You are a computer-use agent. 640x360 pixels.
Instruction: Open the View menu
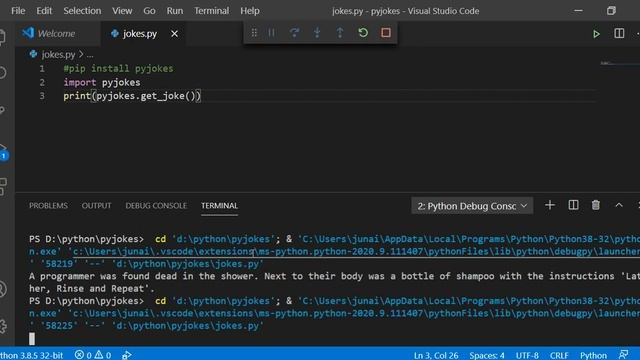[x=122, y=11]
